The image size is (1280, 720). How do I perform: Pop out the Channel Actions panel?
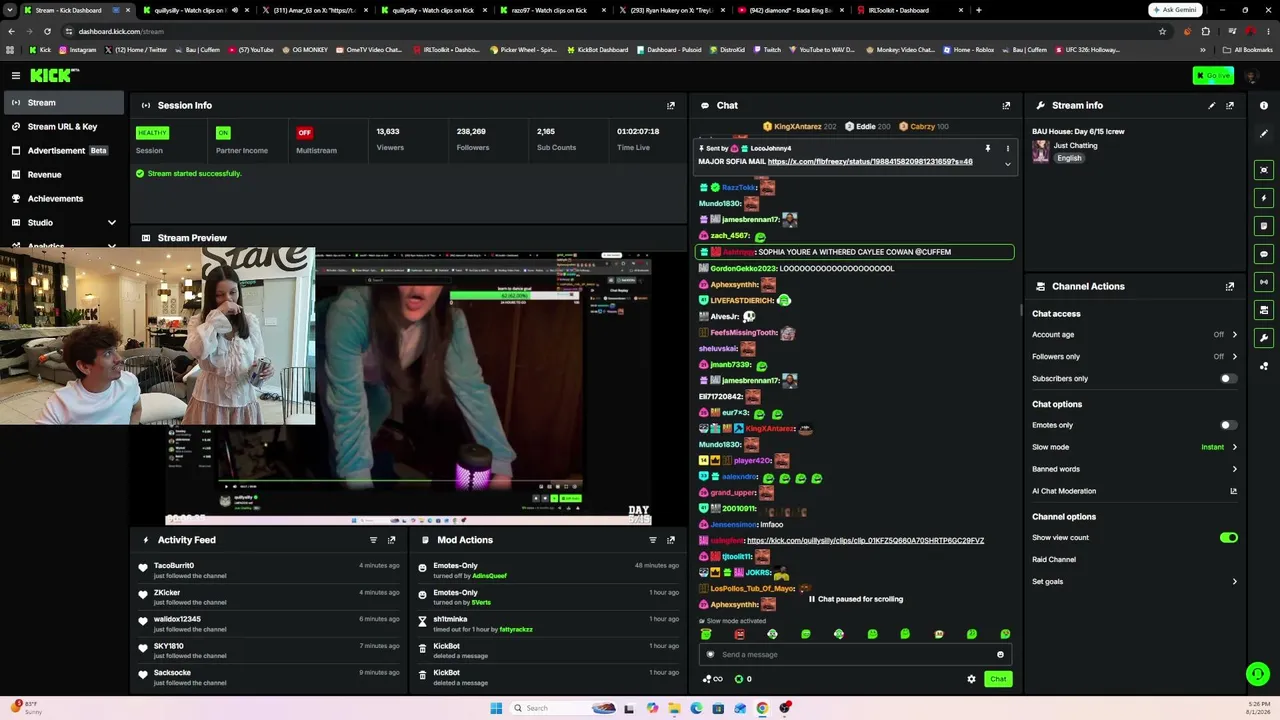tap(1230, 286)
